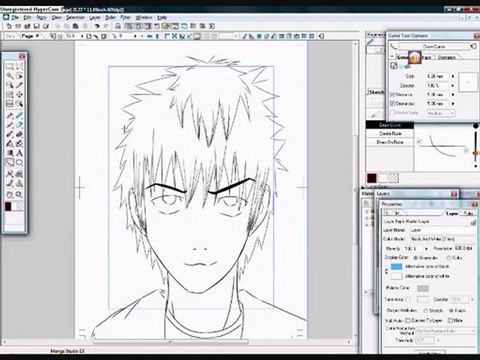Viewport: 480px width, 360px height.
Task: Expand the arrow next to Size field
Action: tap(453, 76)
